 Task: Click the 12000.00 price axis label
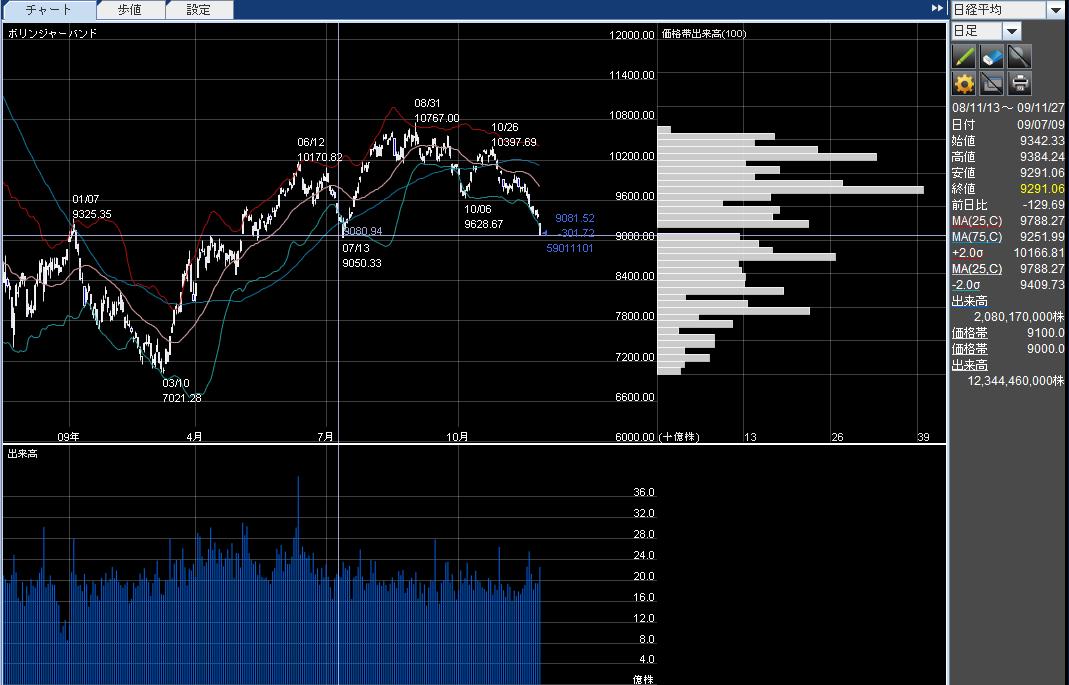click(632, 35)
